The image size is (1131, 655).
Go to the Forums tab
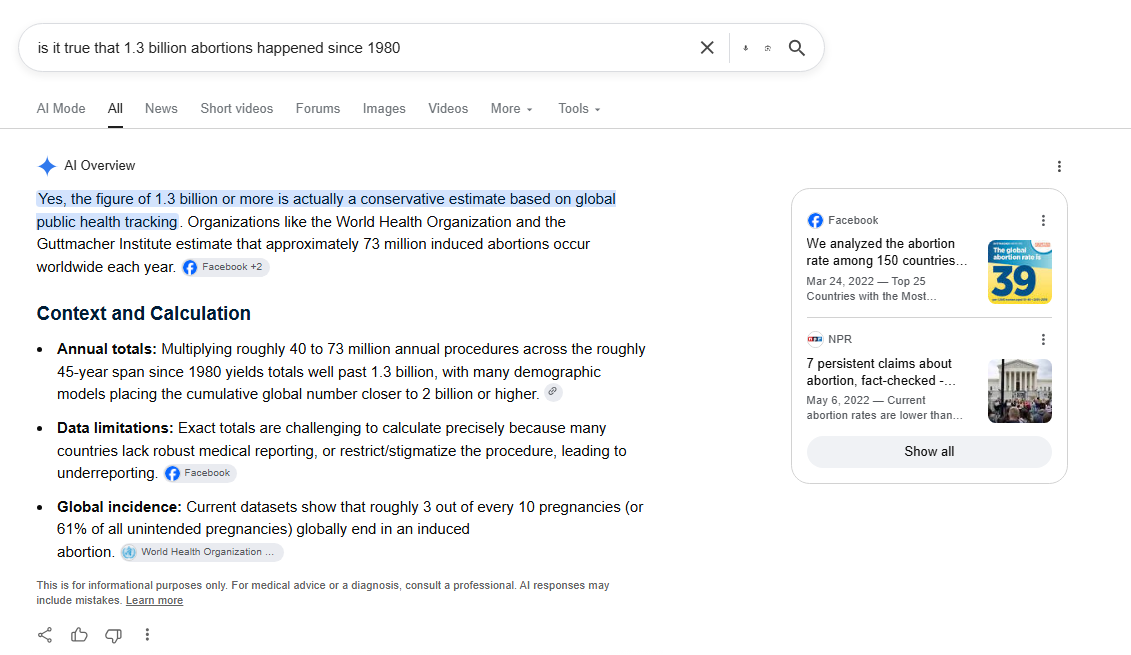pyautogui.click(x=317, y=108)
